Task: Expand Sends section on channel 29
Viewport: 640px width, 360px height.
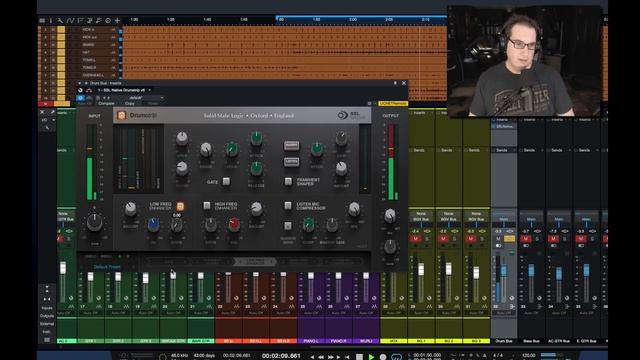Action: pyautogui.click(x=419, y=150)
